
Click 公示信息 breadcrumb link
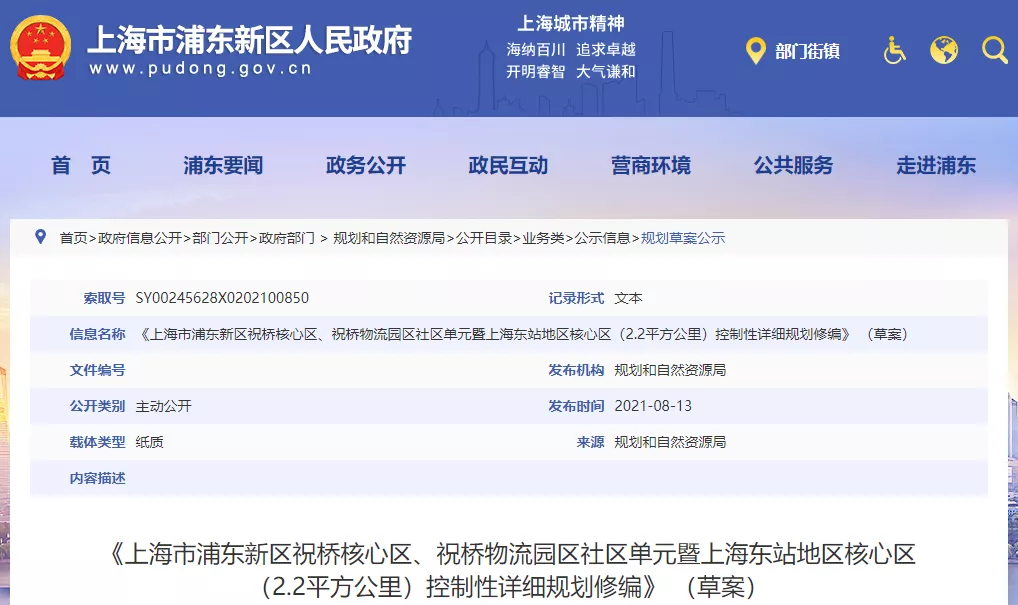[x=602, y=238]
